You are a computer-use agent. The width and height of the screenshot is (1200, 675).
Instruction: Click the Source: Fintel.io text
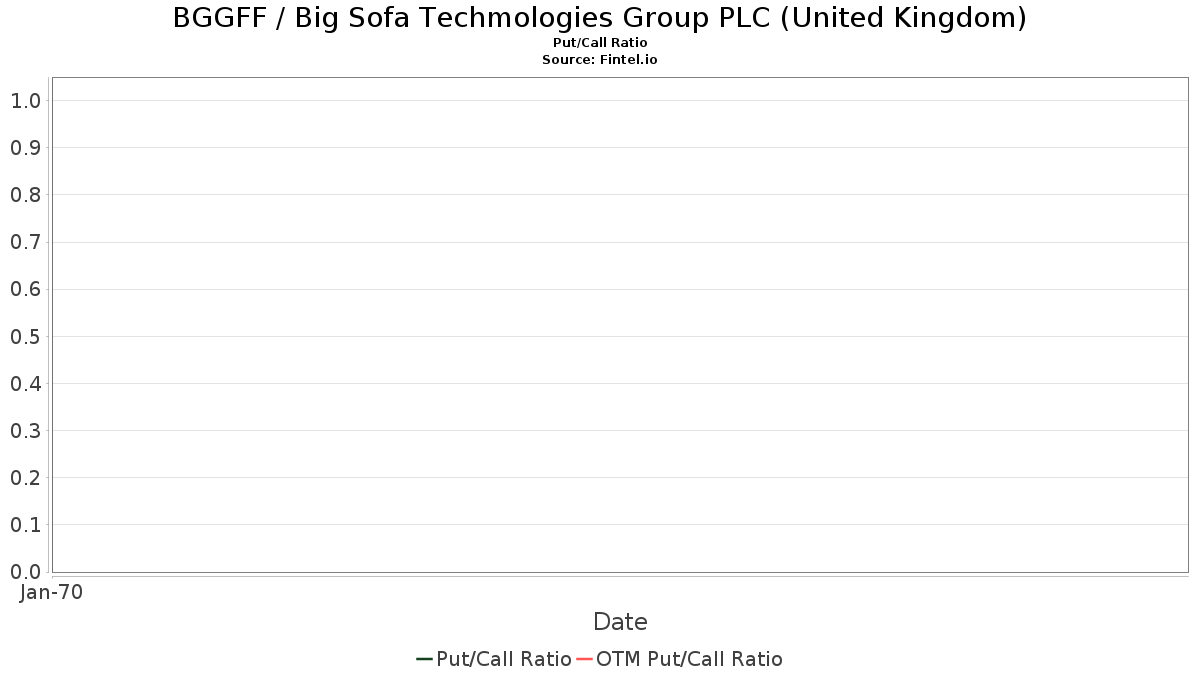pos(600,60)
